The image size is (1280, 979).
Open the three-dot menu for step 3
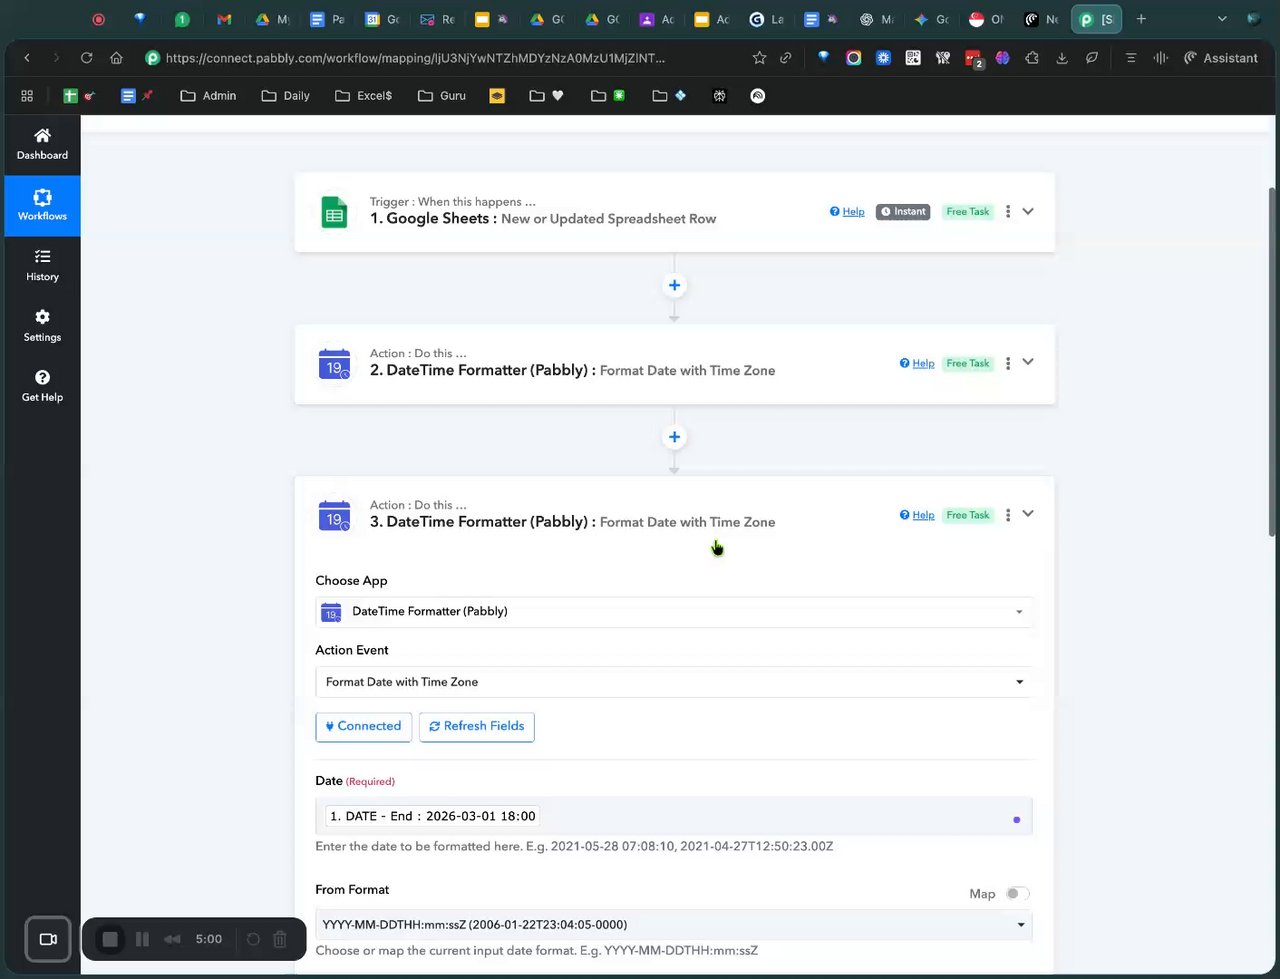(1008, 515)
